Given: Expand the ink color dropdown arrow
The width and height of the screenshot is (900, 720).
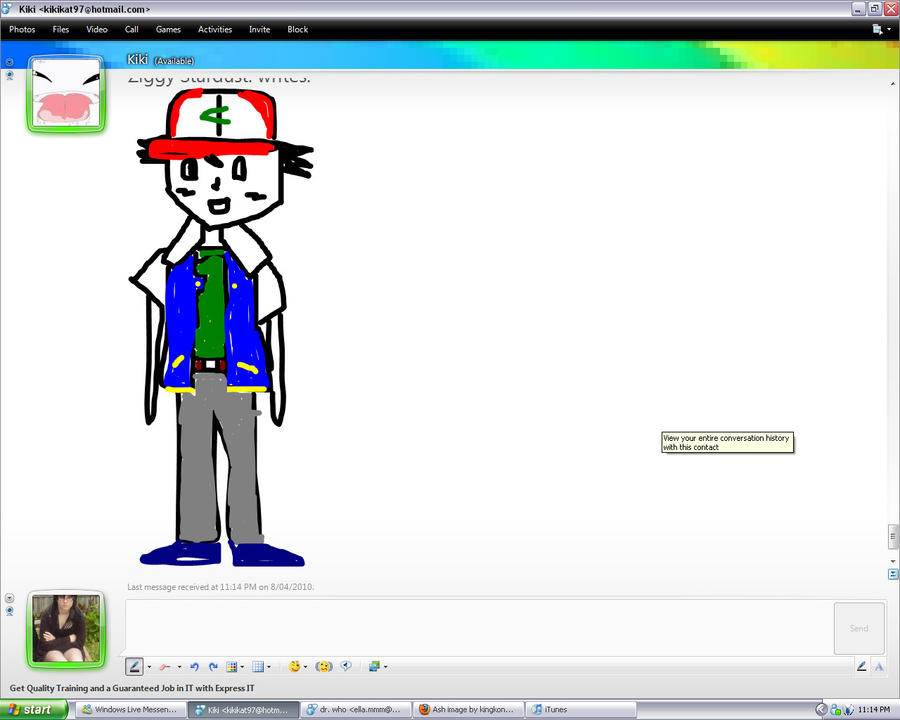Looking at the screenshot, I should pyautogui.click(x=242, y=667).
